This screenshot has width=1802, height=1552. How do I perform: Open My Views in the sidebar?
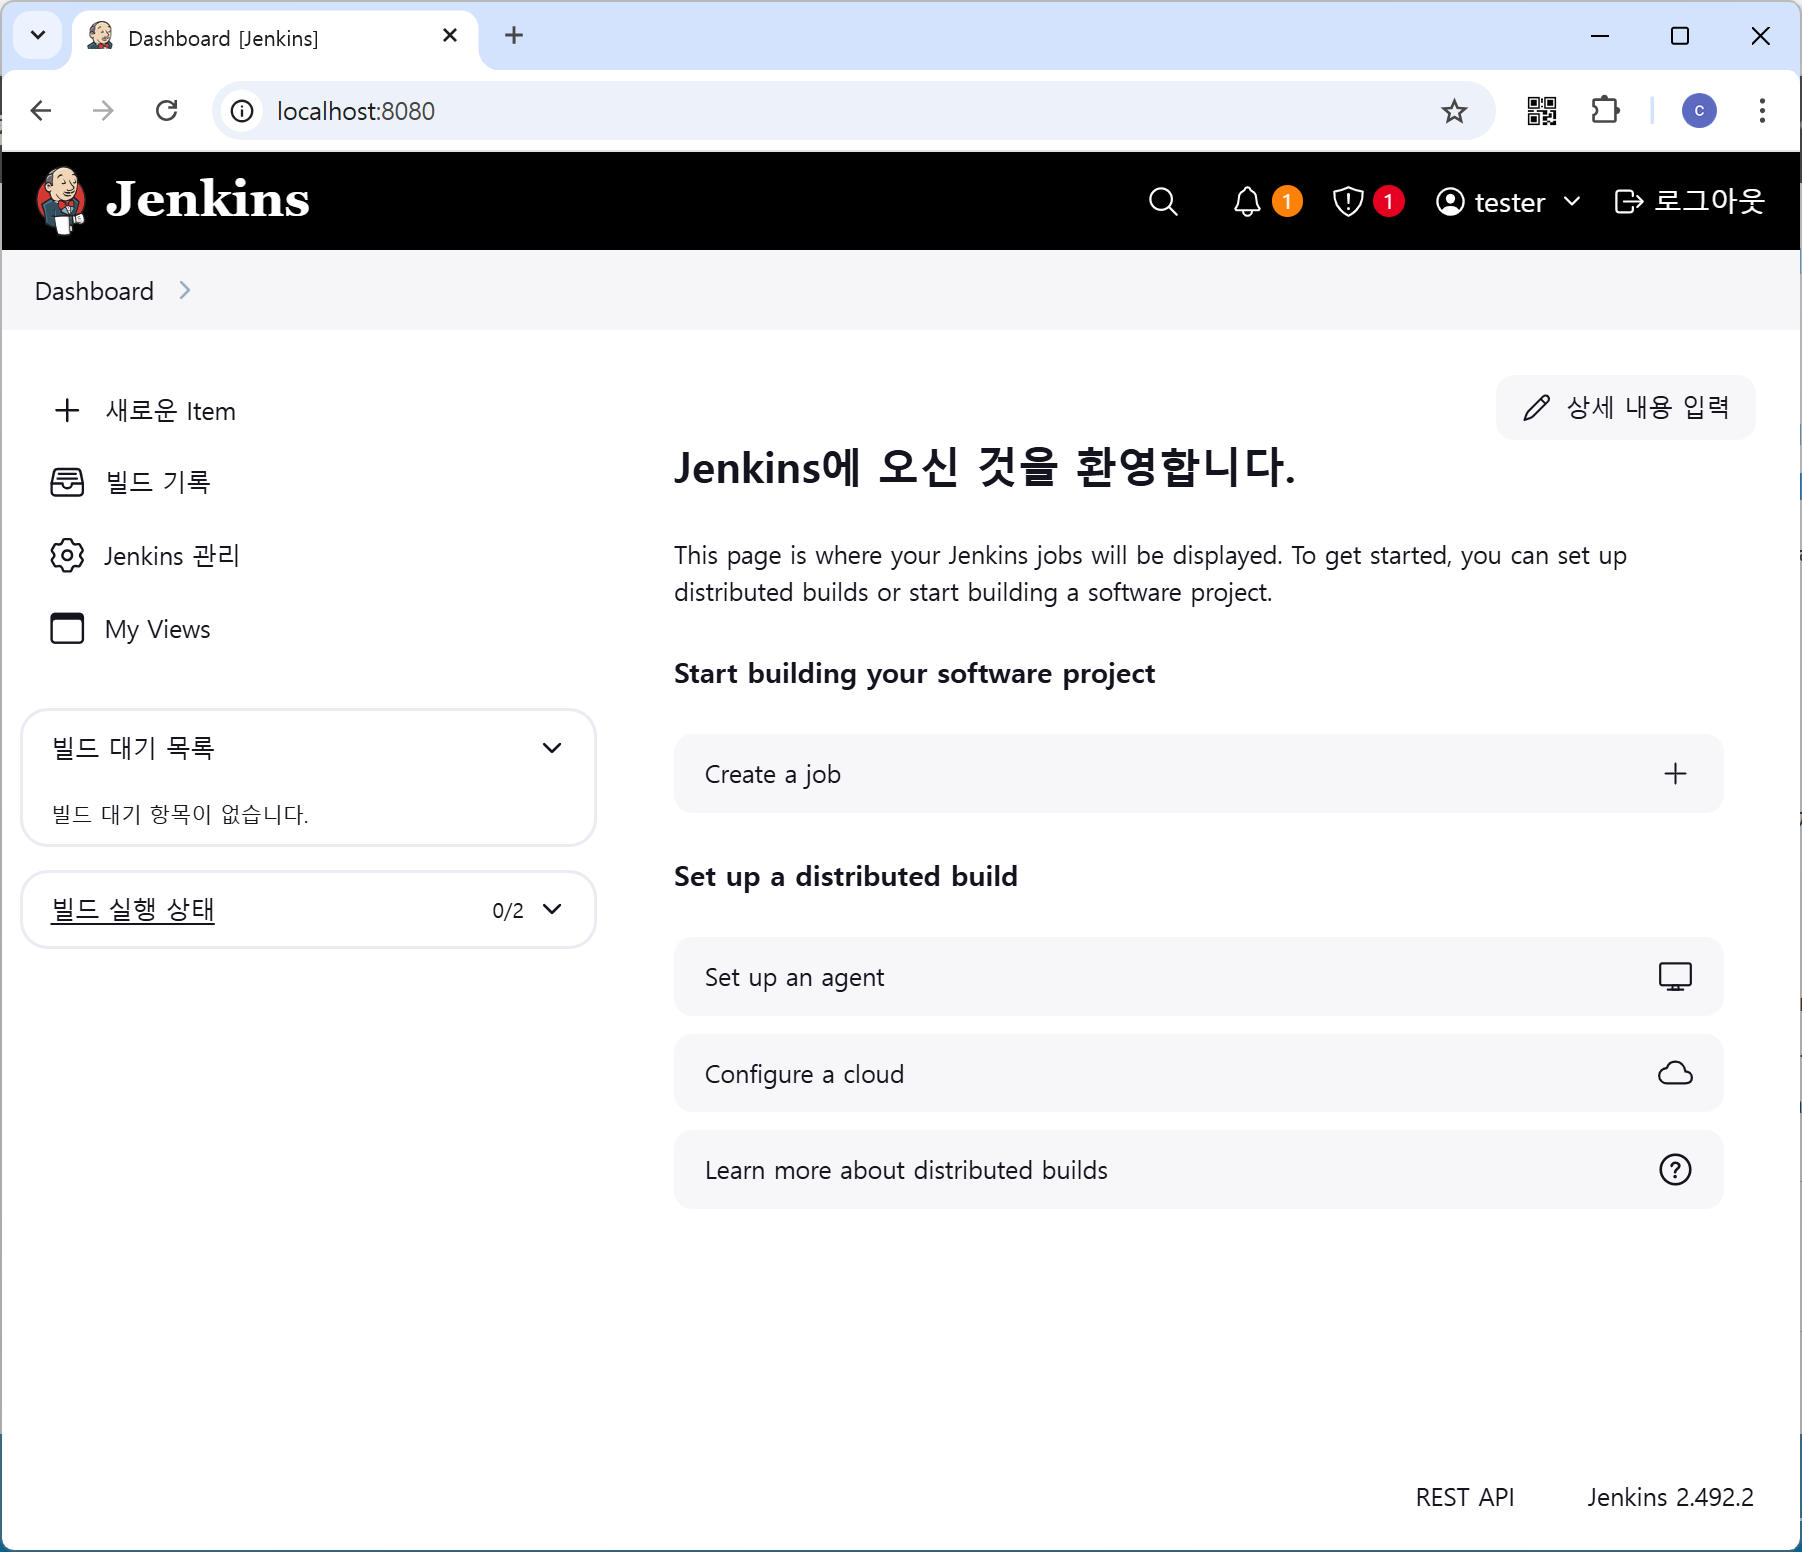[131, 628]
